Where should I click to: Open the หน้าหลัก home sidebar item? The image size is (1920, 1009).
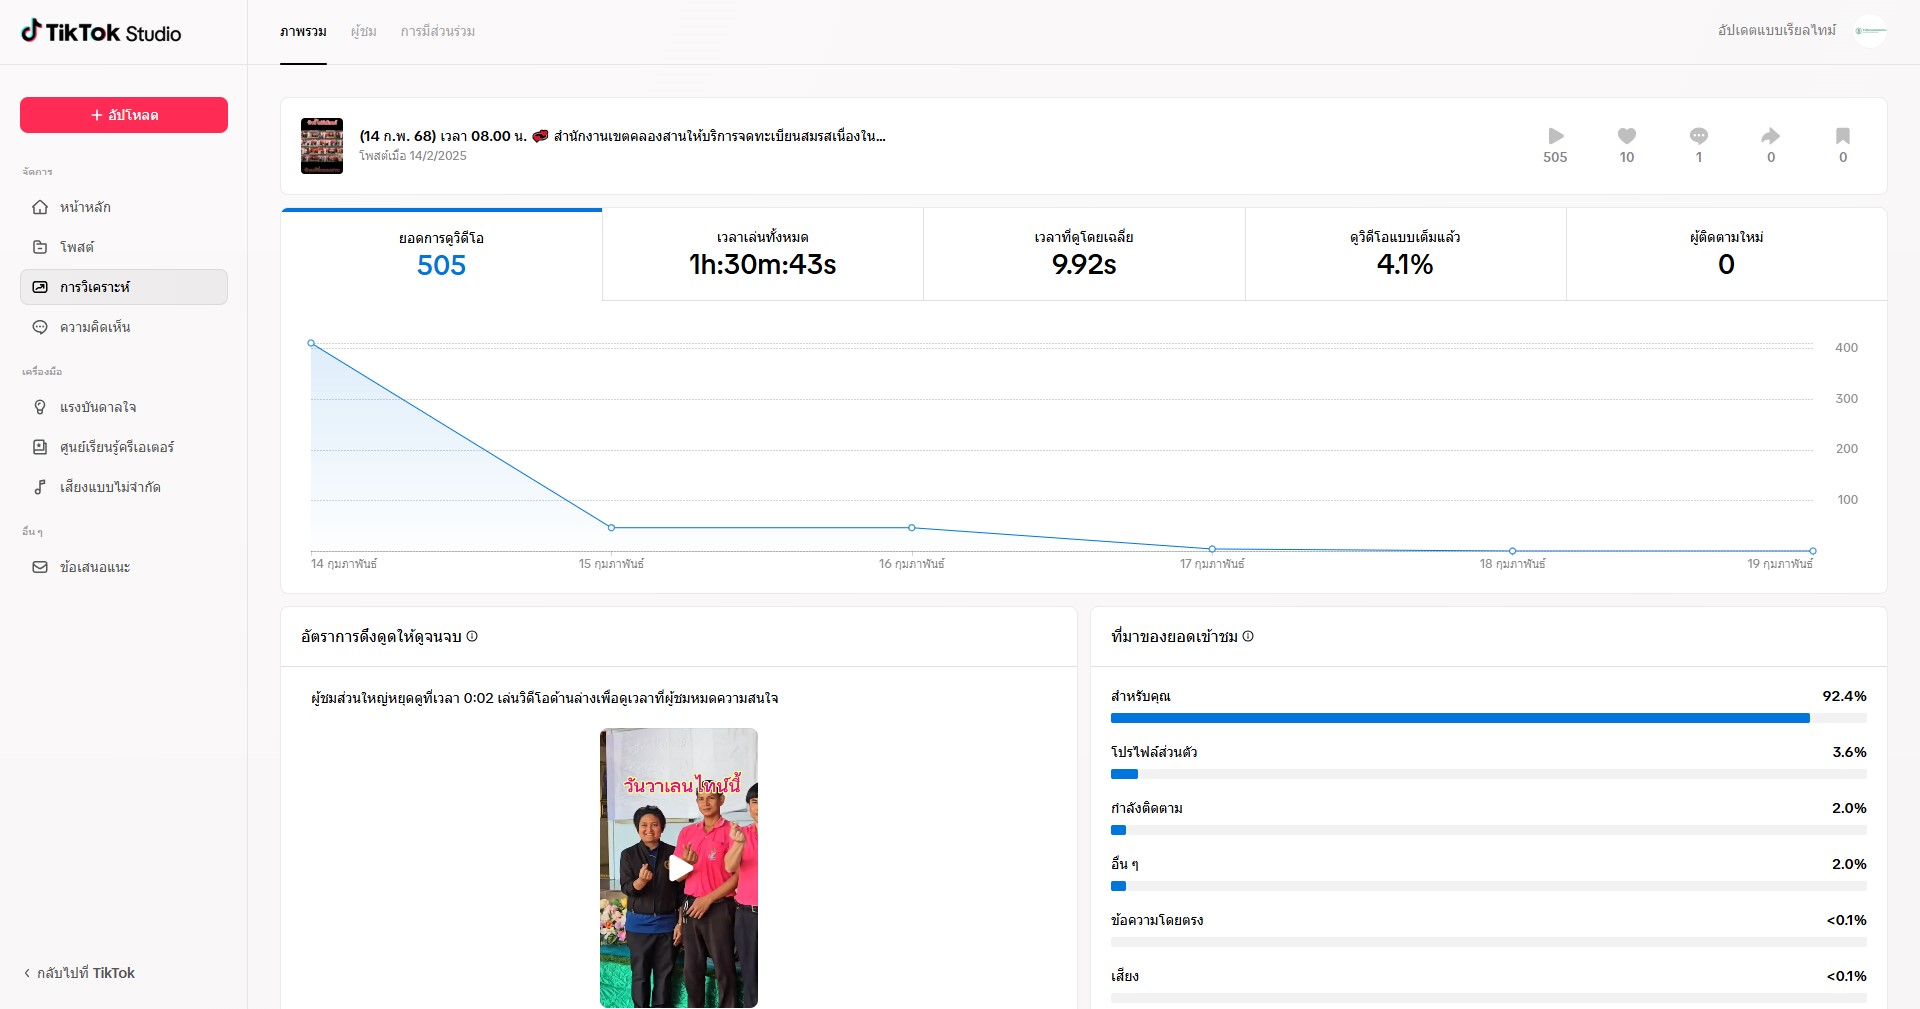pos(85,207)
